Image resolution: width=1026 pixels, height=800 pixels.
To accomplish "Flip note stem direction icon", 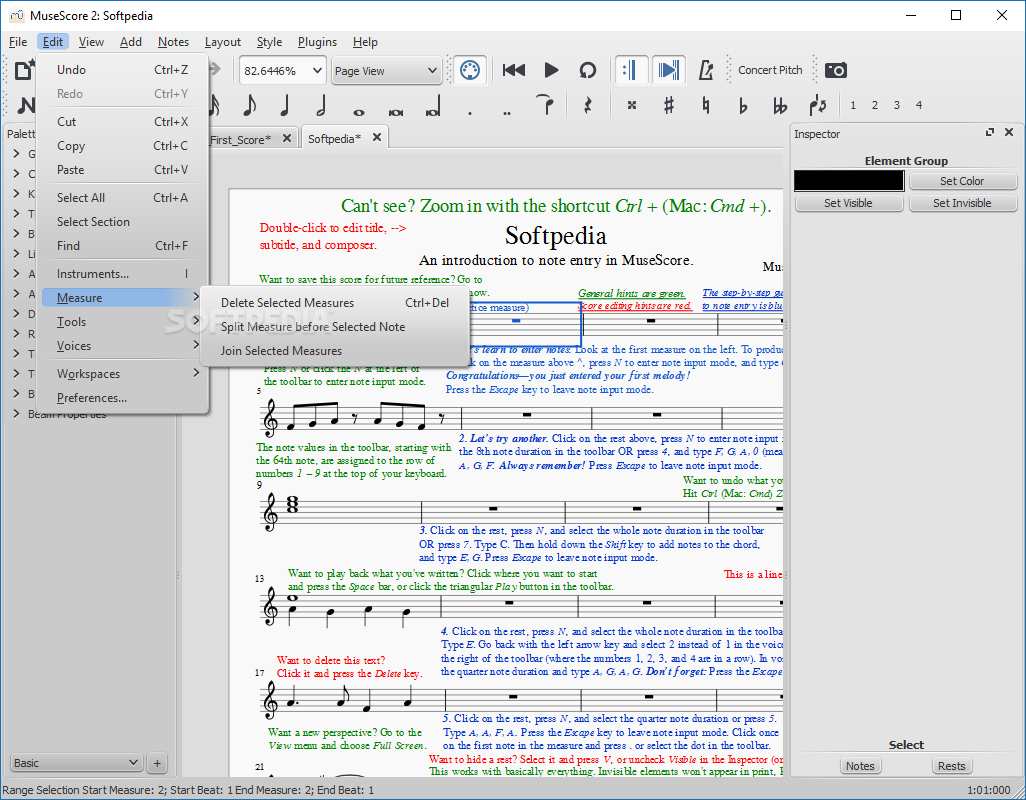I will click(817, 105).
